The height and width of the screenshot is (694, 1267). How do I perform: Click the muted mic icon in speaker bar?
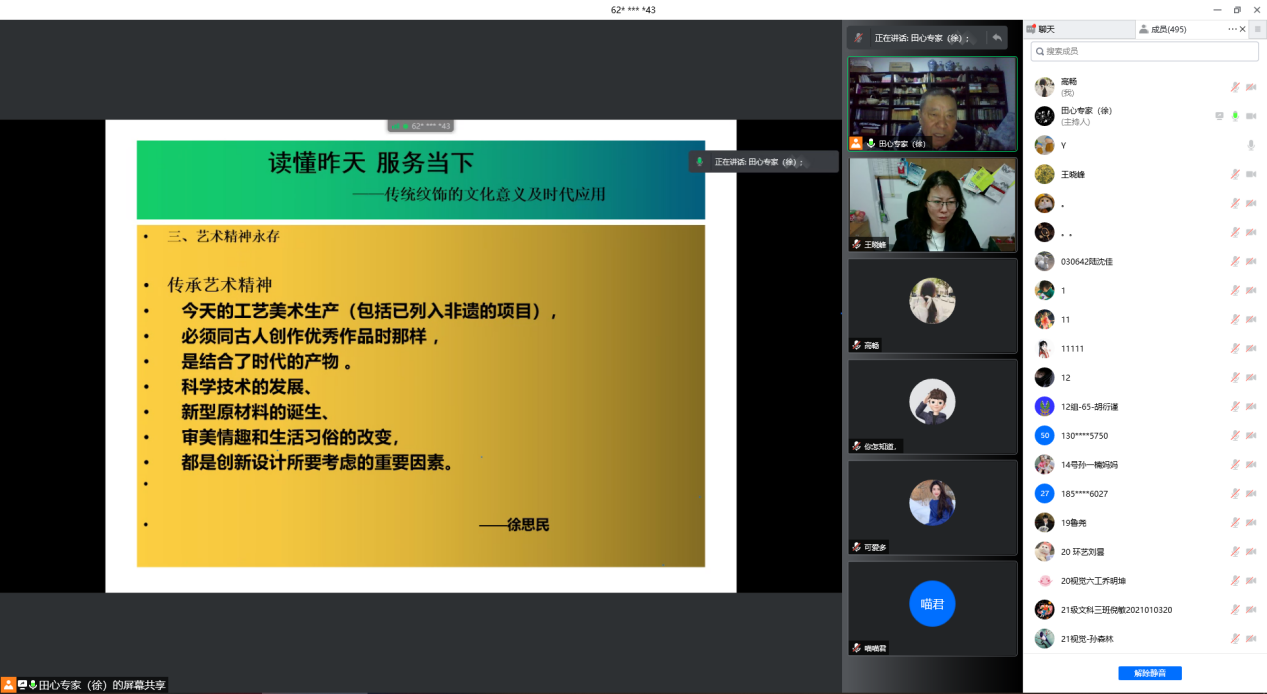click(x=859, y=38)
